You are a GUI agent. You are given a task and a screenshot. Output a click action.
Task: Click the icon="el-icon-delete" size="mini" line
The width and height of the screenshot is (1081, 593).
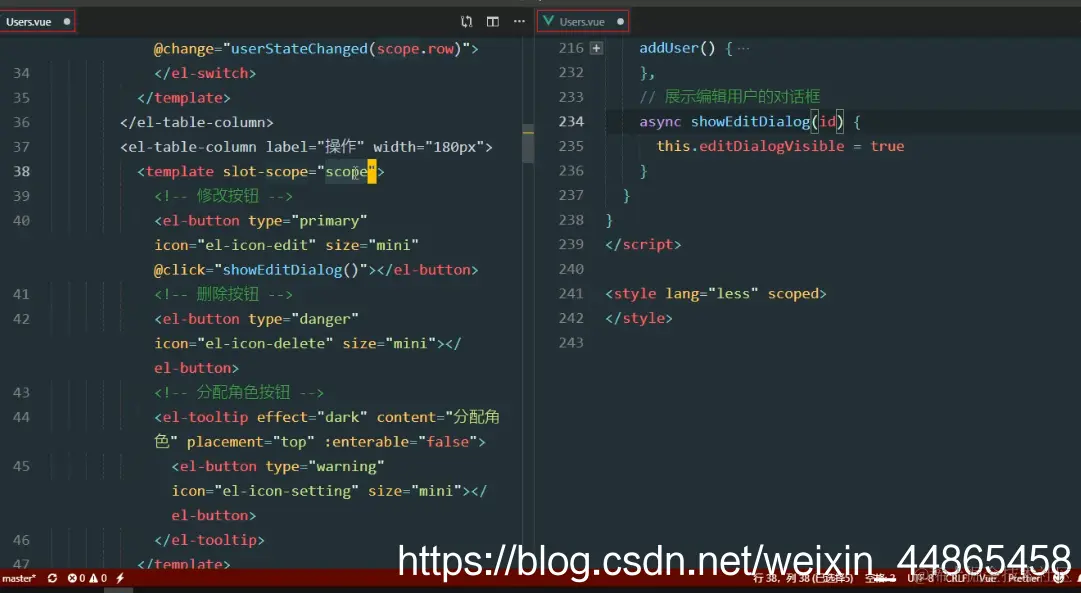point(307,343)
